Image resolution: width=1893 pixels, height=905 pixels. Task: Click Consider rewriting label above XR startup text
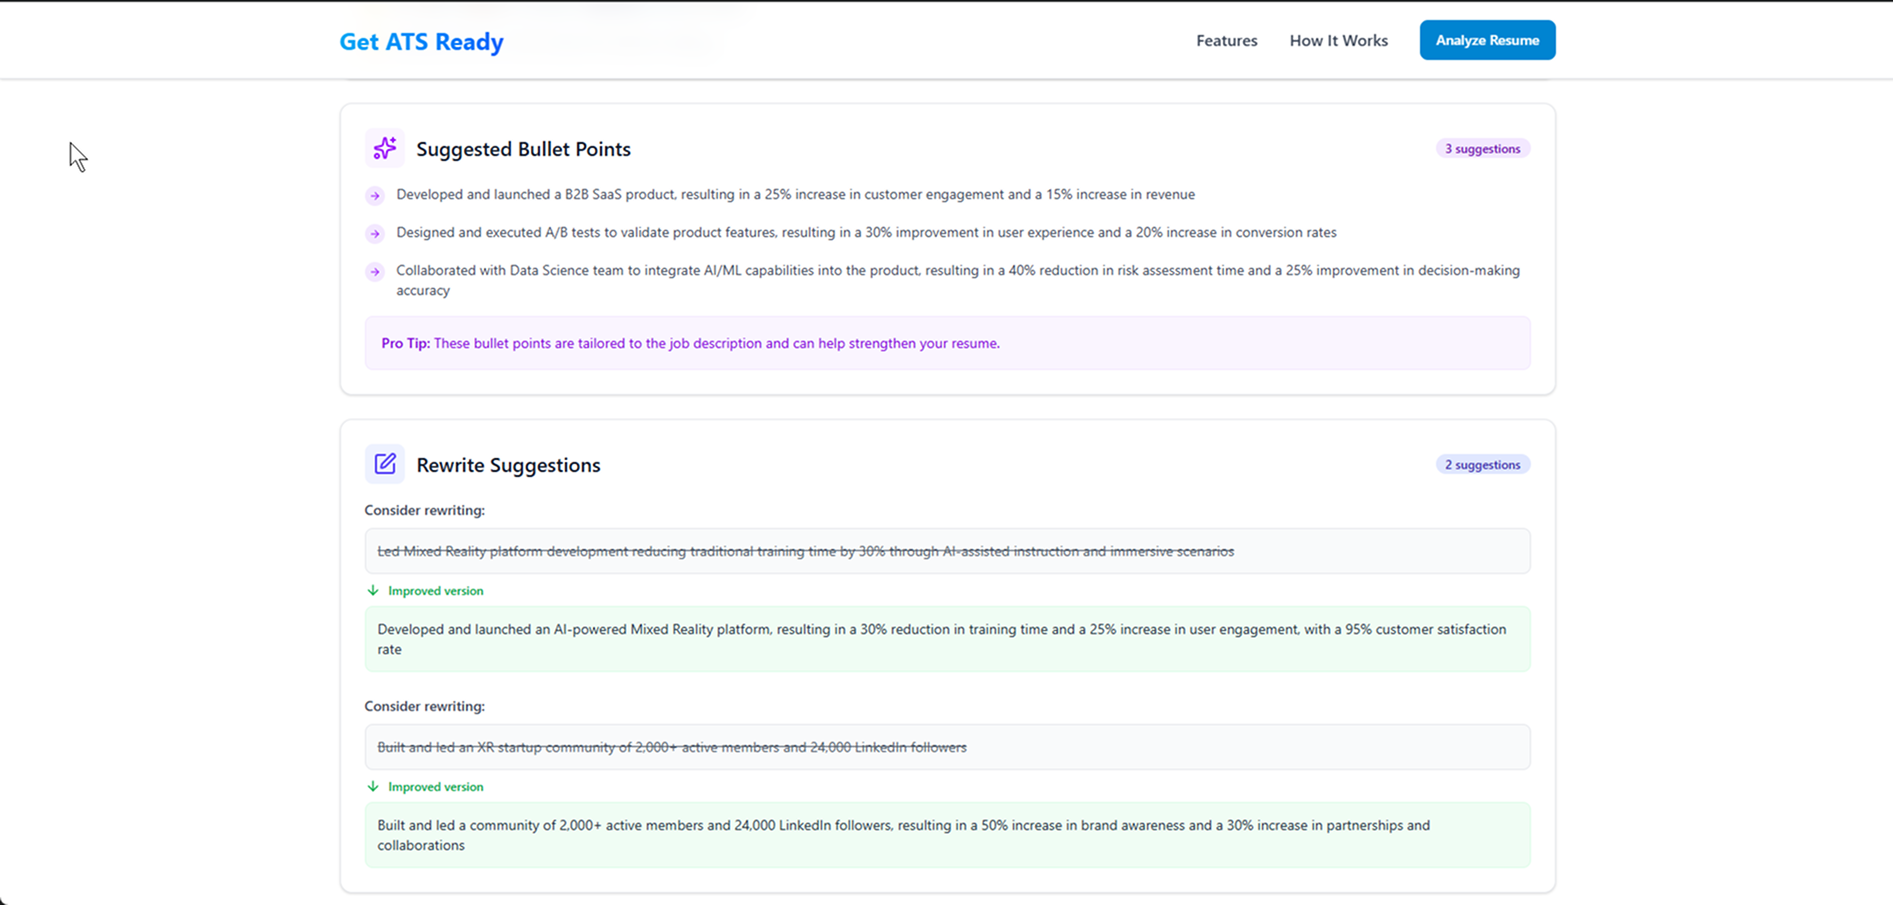[424, 706]
